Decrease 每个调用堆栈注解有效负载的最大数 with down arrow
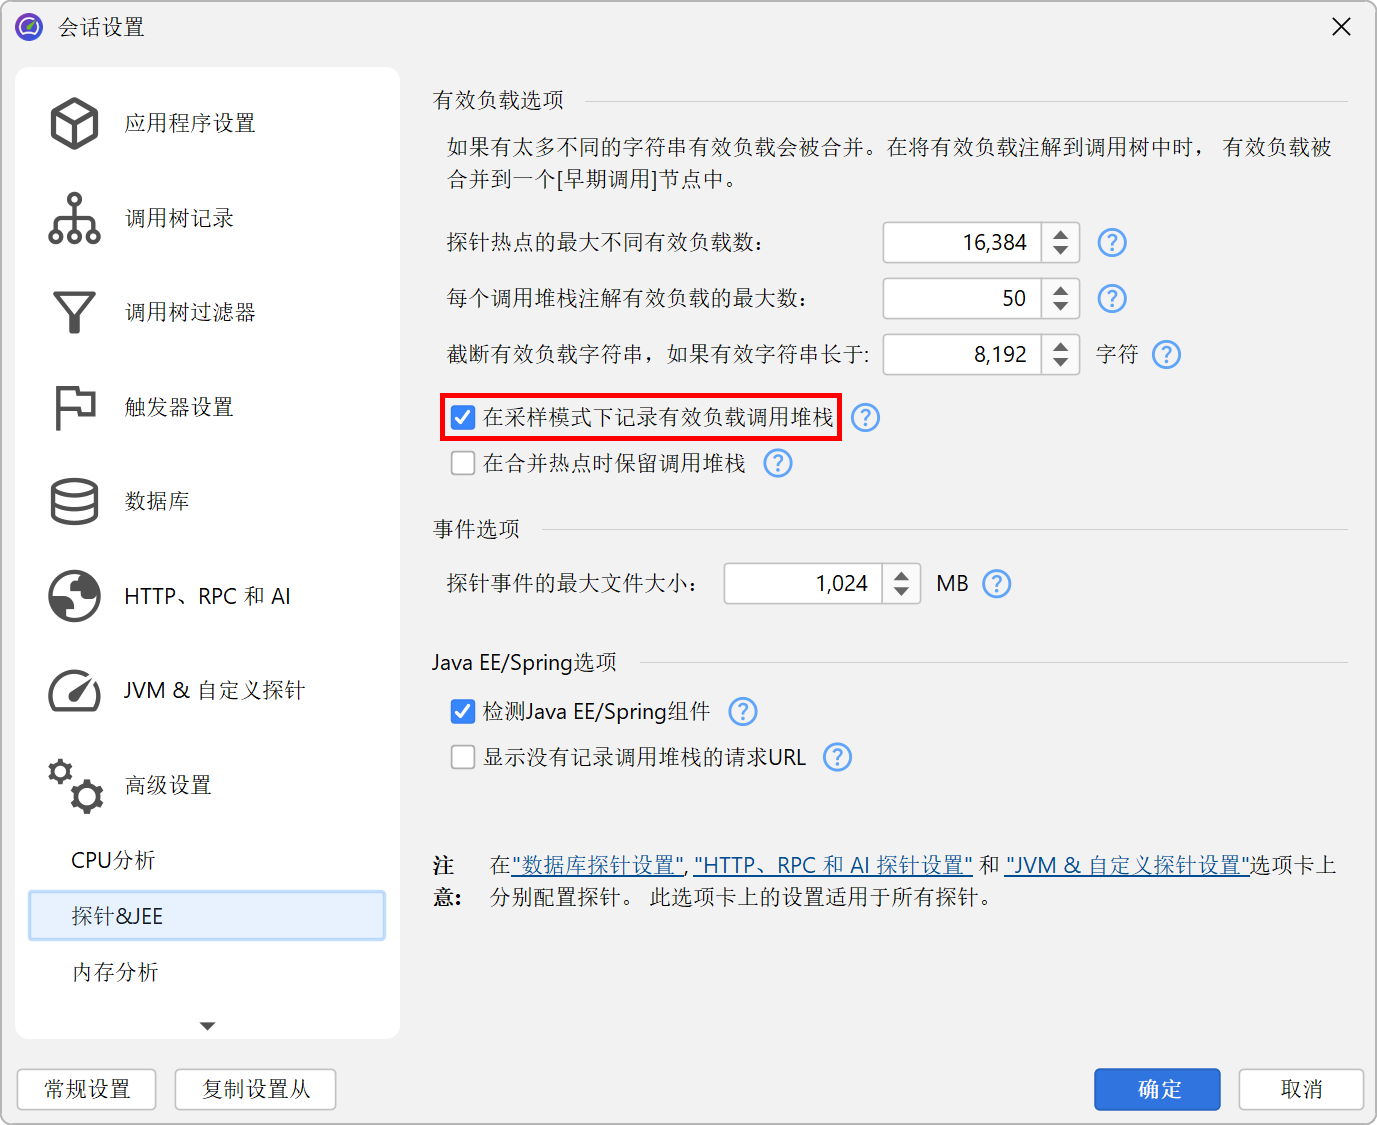1377x1125 pixels. (1060, 306)
